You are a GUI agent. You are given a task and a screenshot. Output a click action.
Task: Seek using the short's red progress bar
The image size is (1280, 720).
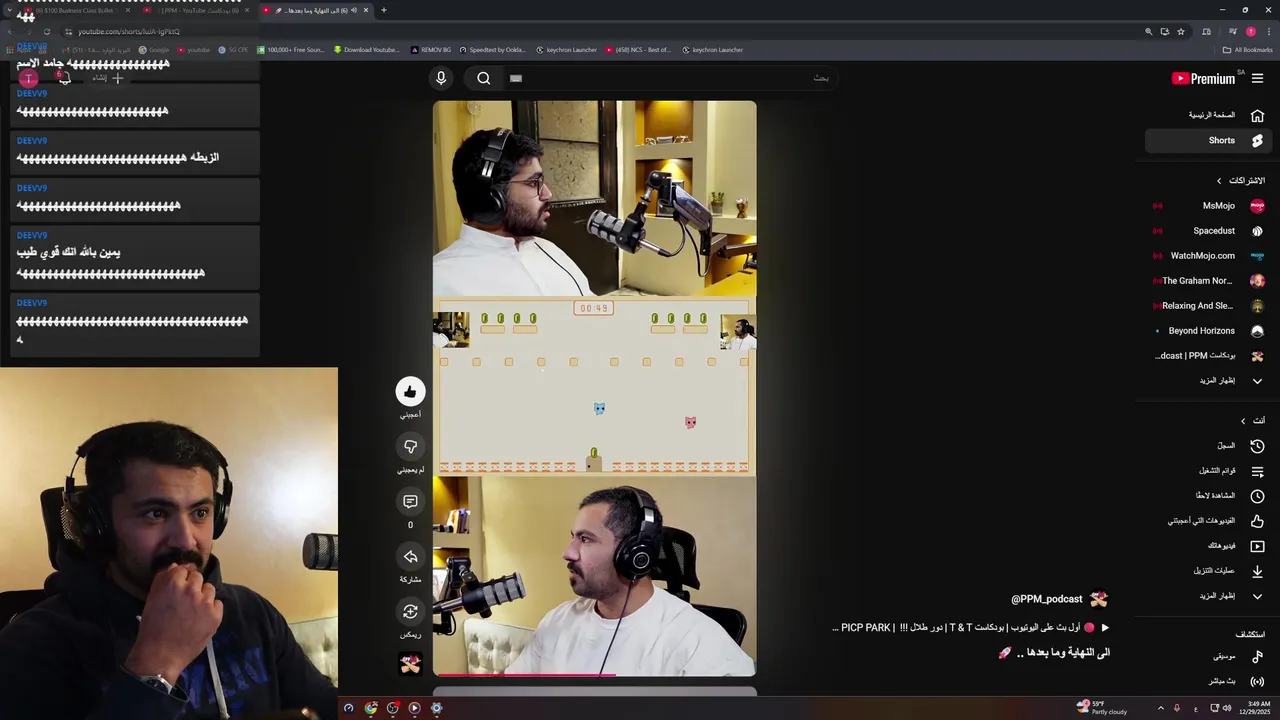[594, 675]
